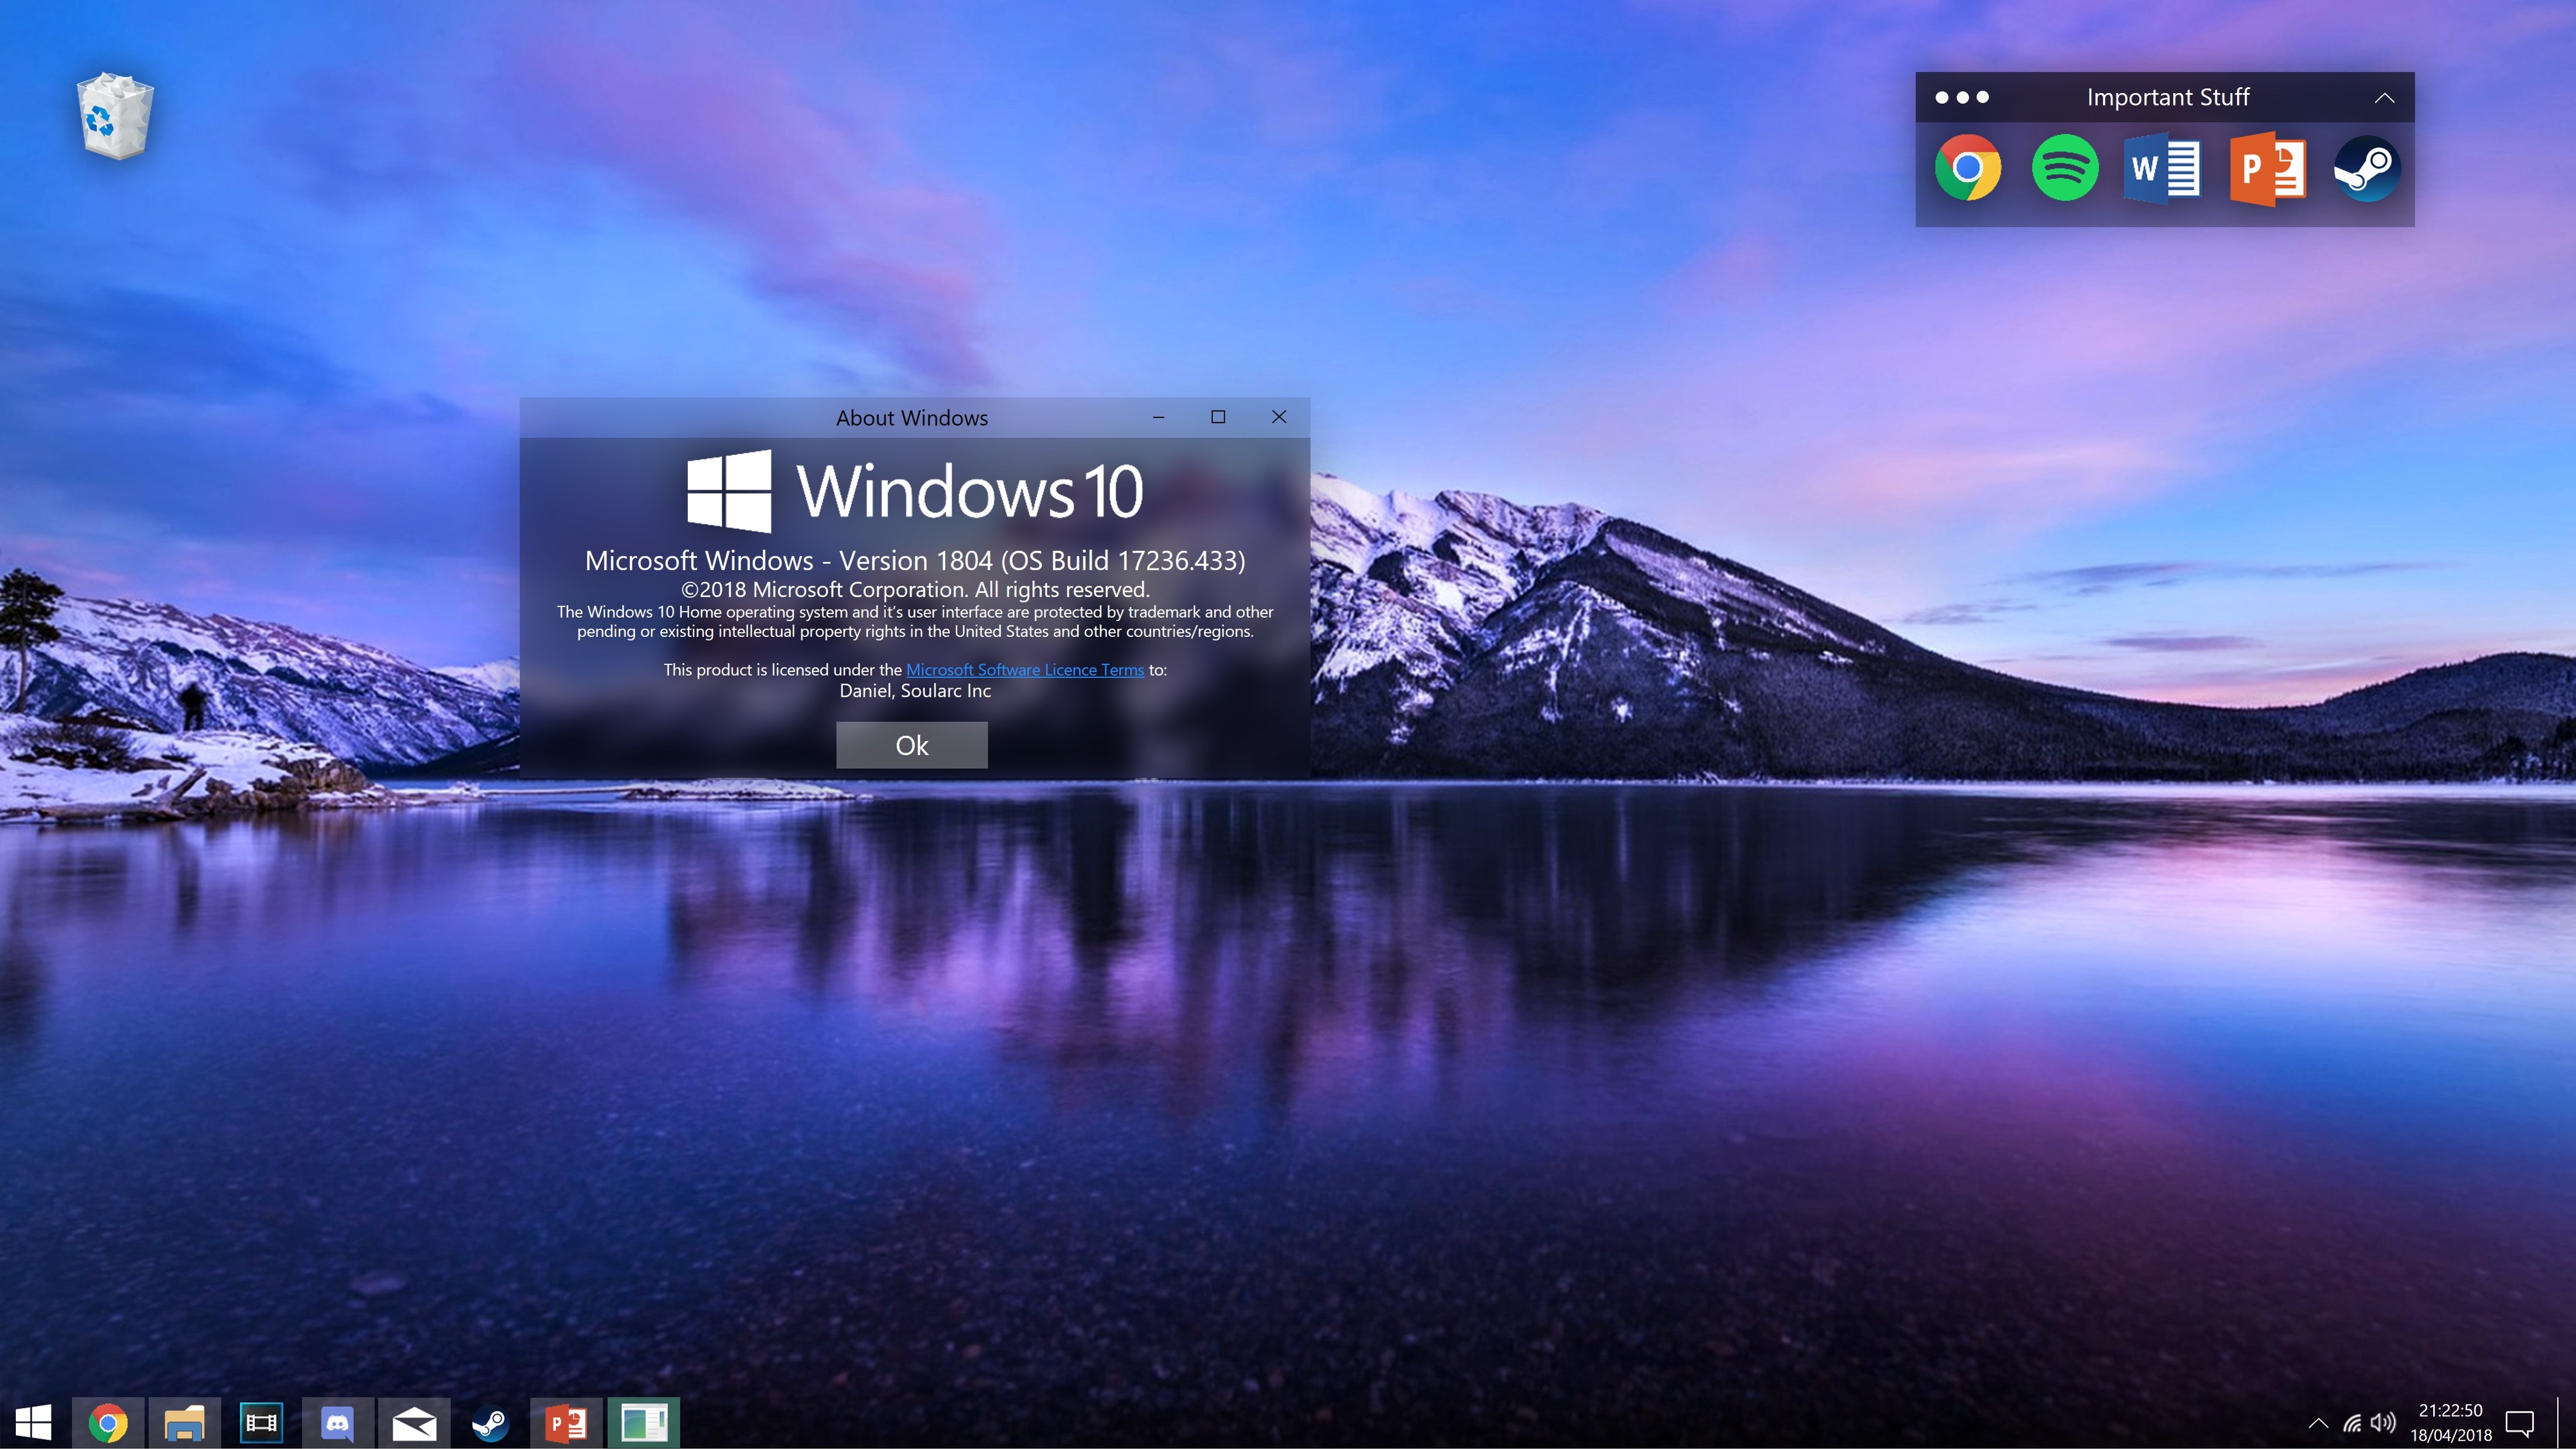Open Spotify in Important Stuff panel

click(x=2065, y=168)
